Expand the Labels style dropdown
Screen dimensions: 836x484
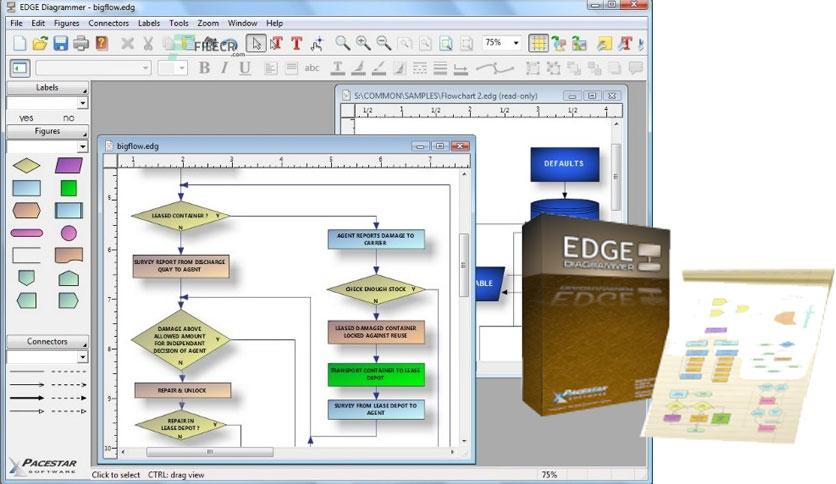47,103
